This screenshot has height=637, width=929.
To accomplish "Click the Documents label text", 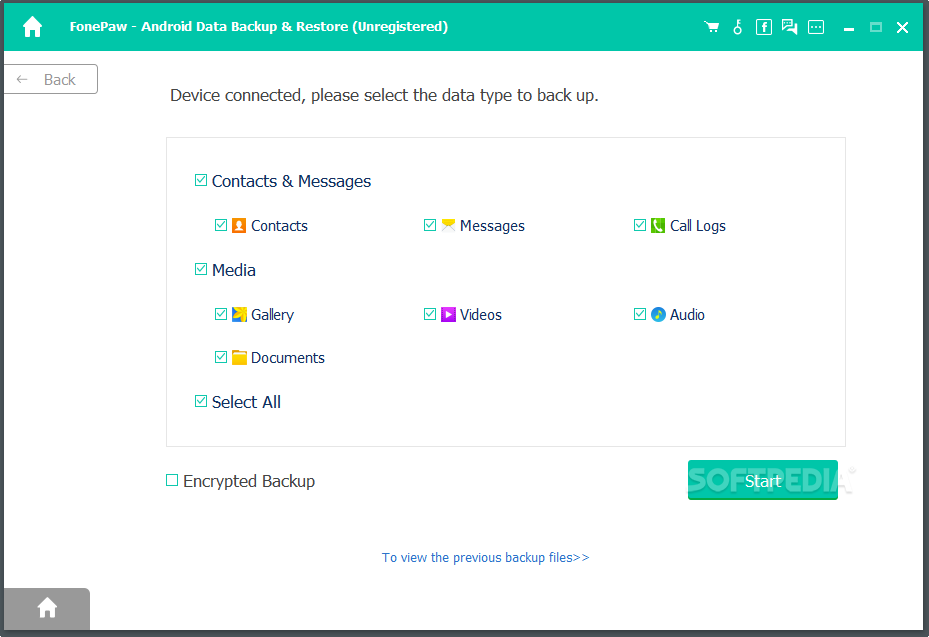I will coord(287,358).
